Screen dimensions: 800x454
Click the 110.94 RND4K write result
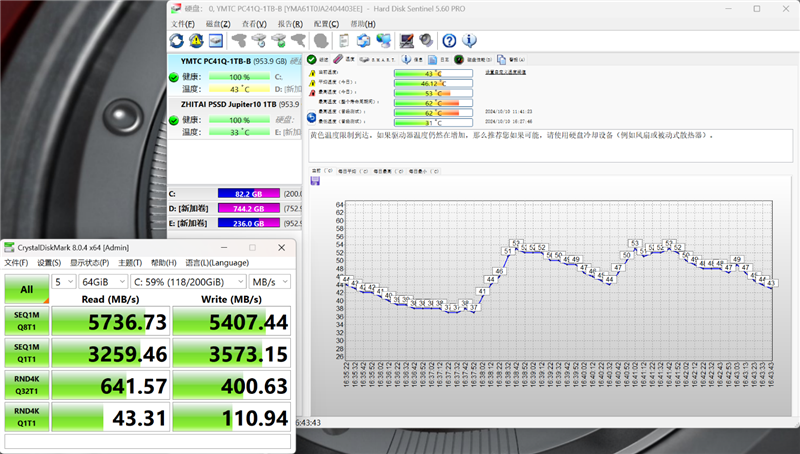[x=232, y=417]
